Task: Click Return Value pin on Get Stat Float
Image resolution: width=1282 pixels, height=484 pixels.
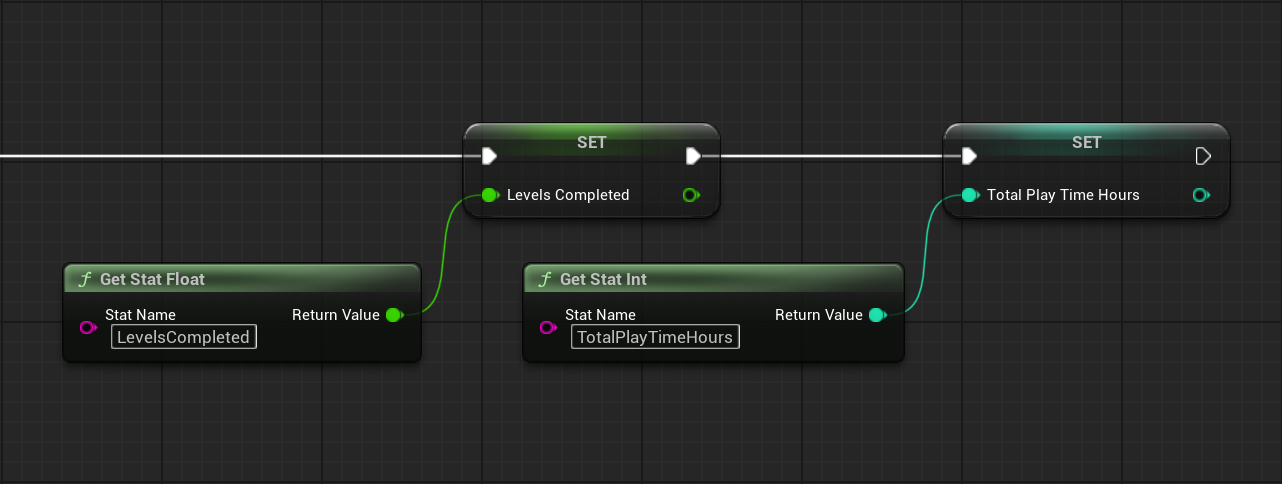Action: (x=393, y=315)
